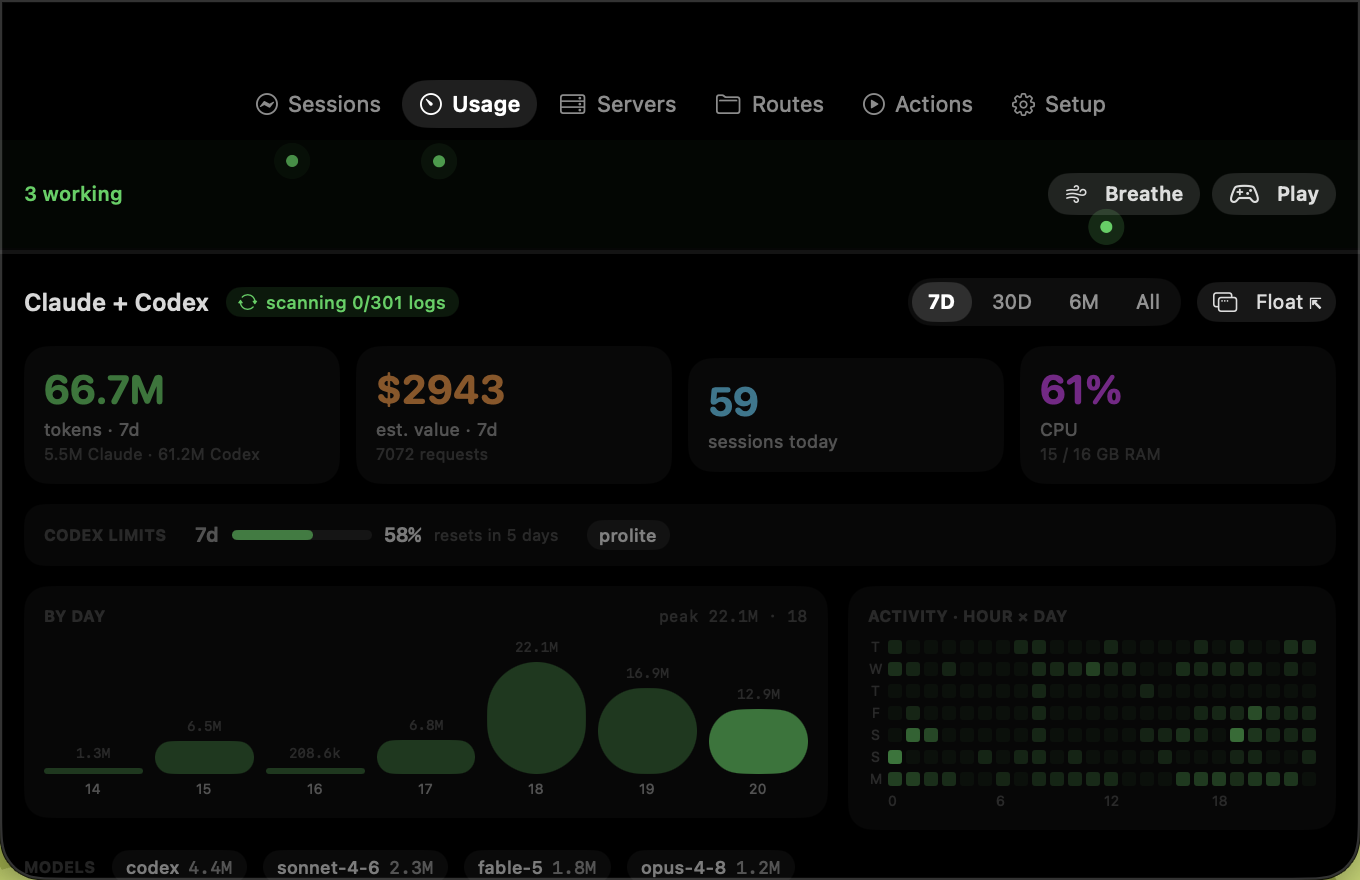Click the wind icon in Breathe
Viewport: 1360px width, 880px height.
tap(1076, 194)
